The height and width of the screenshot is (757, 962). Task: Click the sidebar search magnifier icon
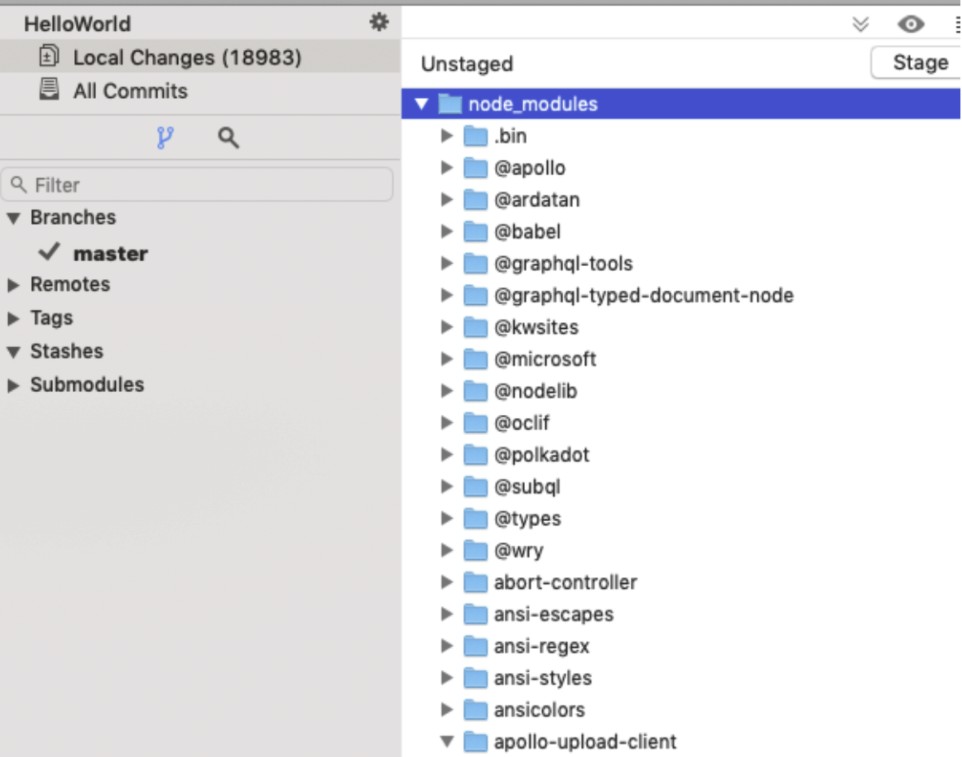[228, 138]
